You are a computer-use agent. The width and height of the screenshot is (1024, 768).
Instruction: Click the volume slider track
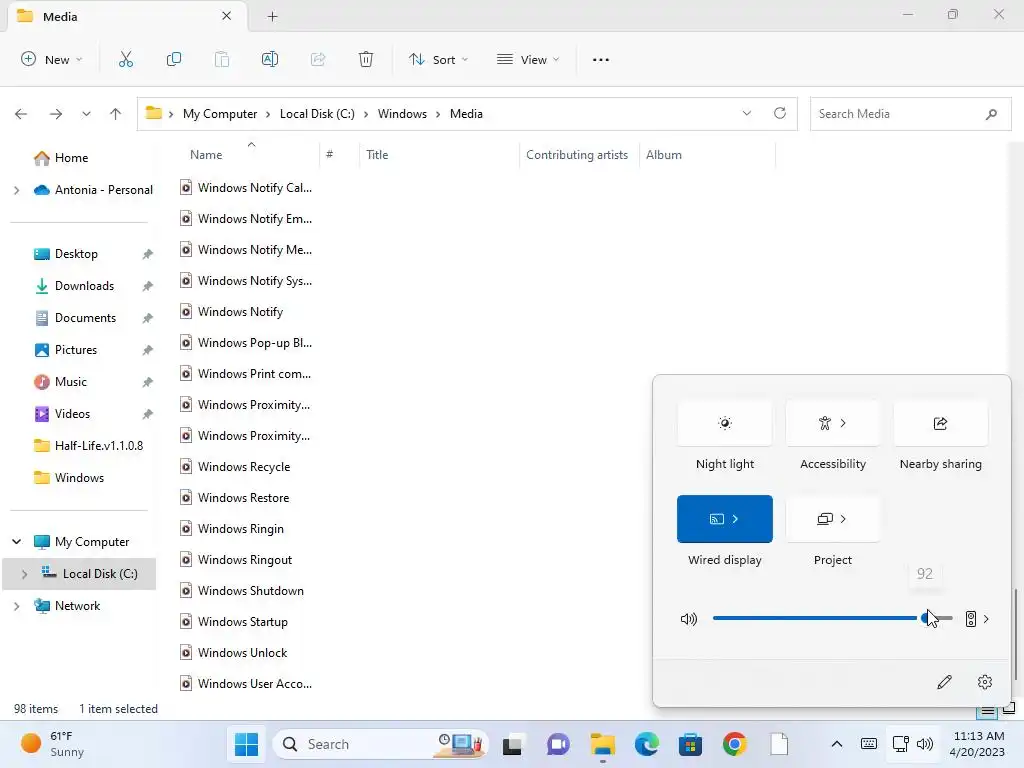[832, 618]
